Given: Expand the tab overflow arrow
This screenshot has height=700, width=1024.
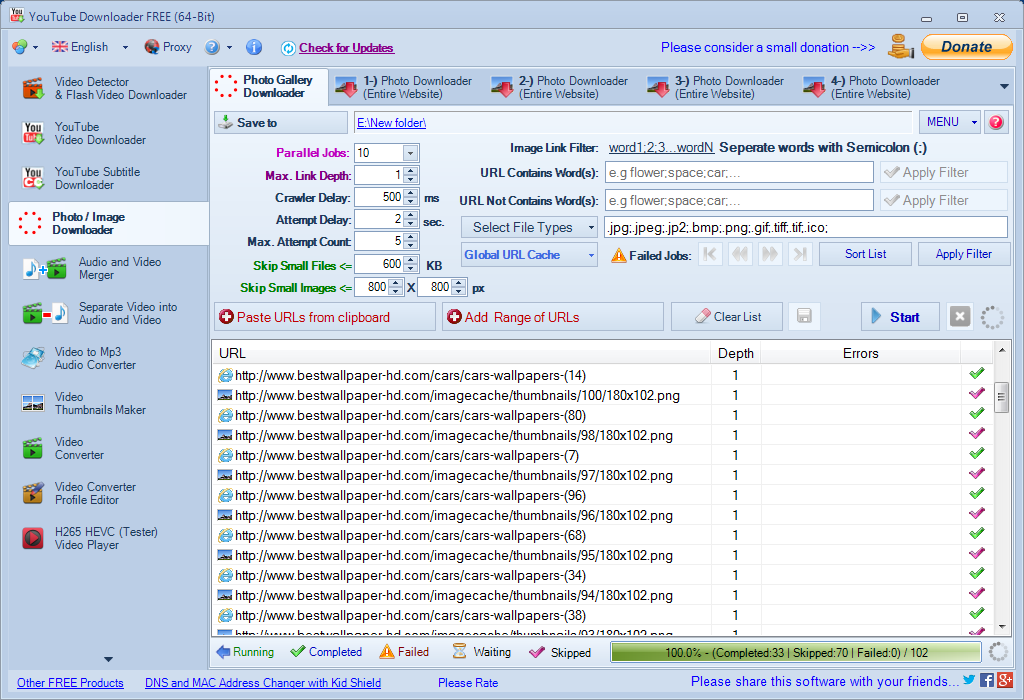Looking at the screenshot, I should pyautogui.click(x=1004, y=86).
